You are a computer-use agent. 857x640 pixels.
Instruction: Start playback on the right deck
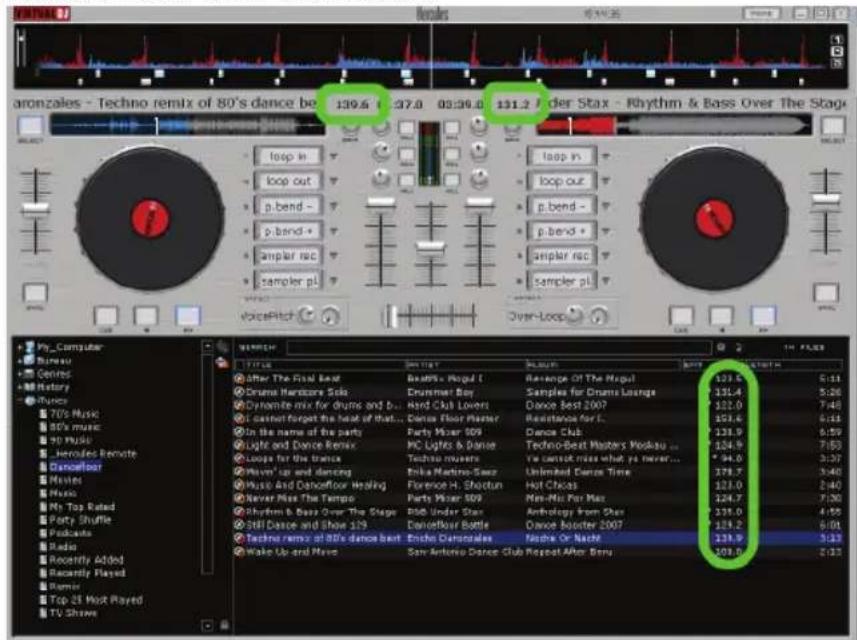(763, 315)
